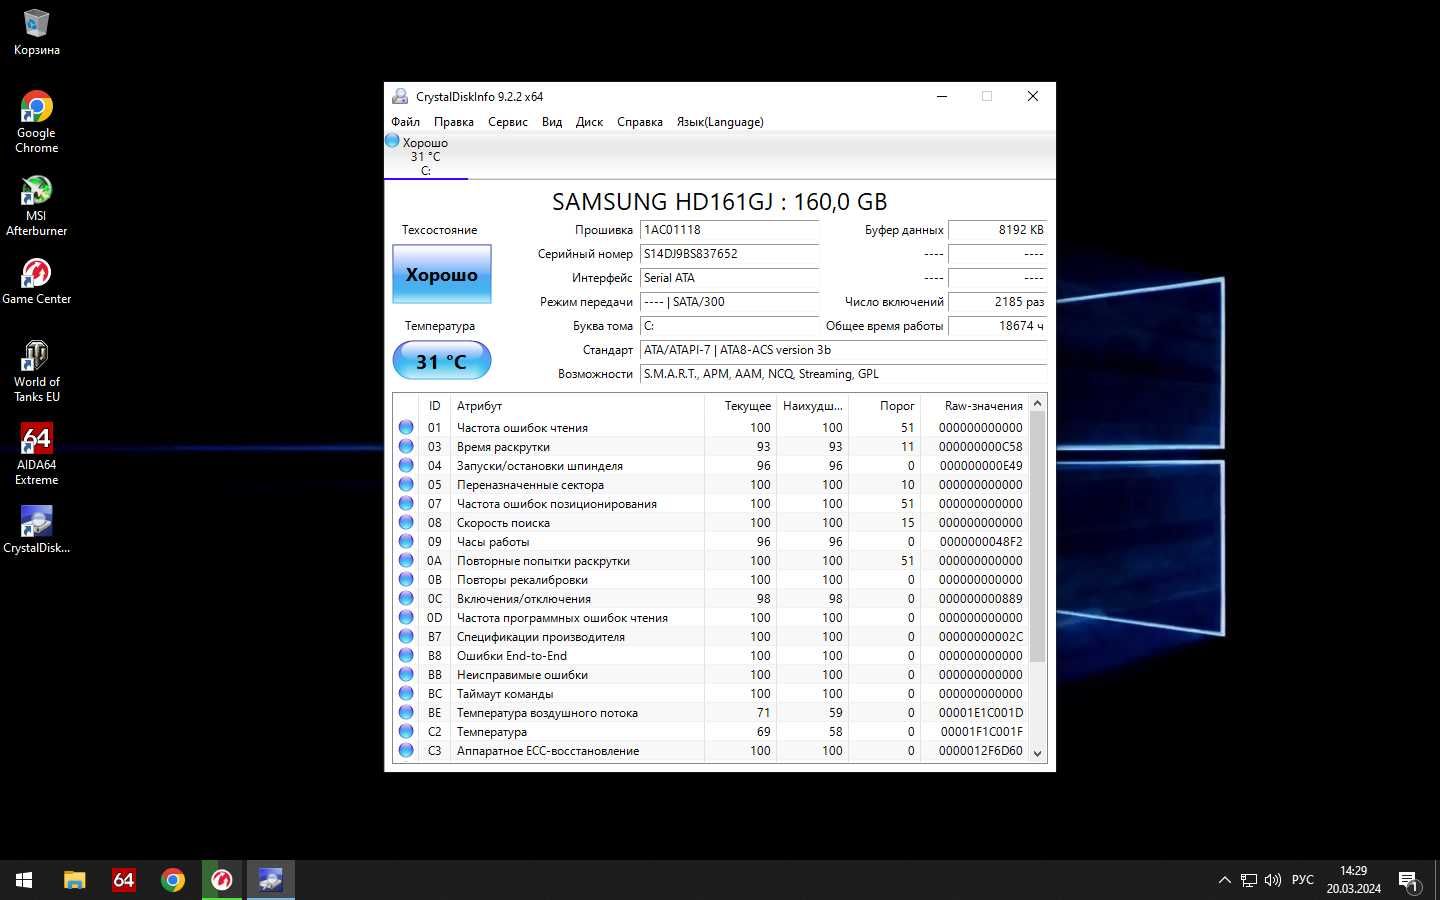Click the Буфер данных 8192 KB field
Screen dimensions: 1440x900
click(997, 230)
